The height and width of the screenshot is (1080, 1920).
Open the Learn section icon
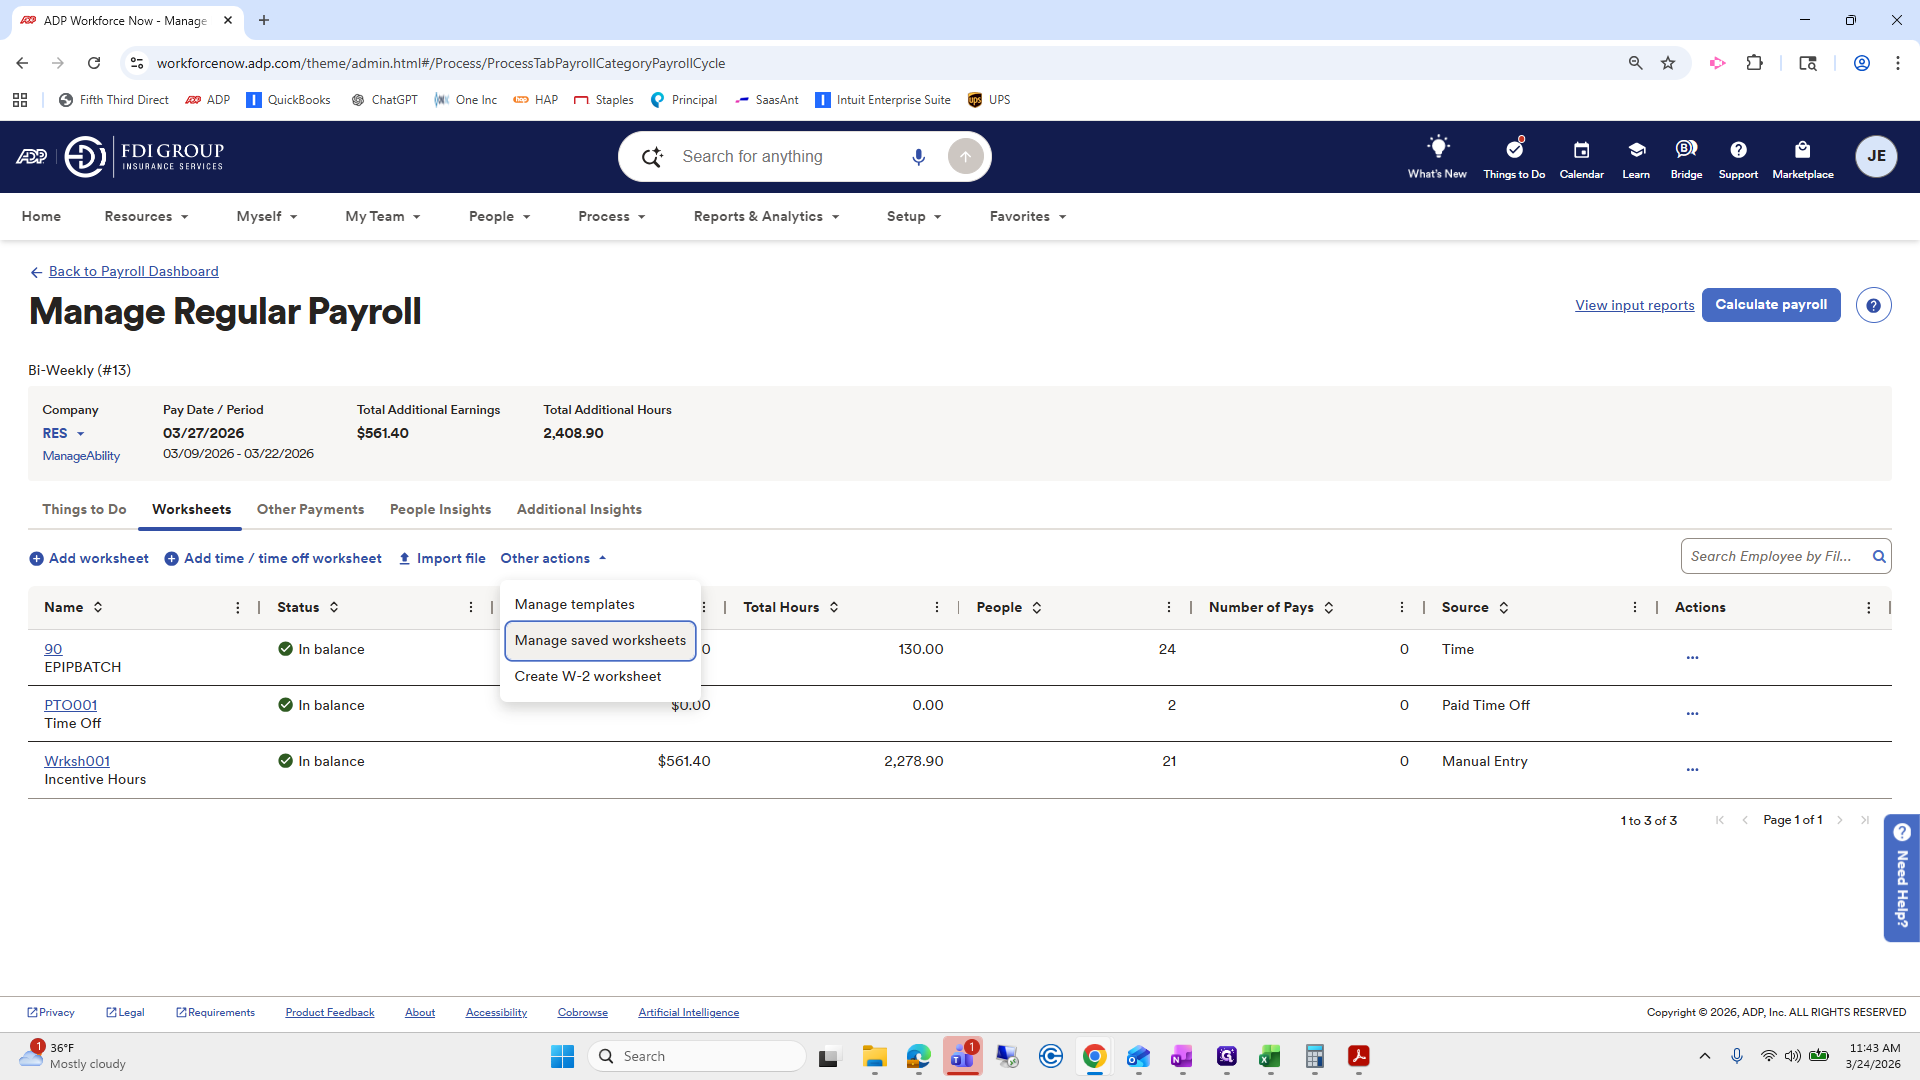click(x=1636, y=150)
